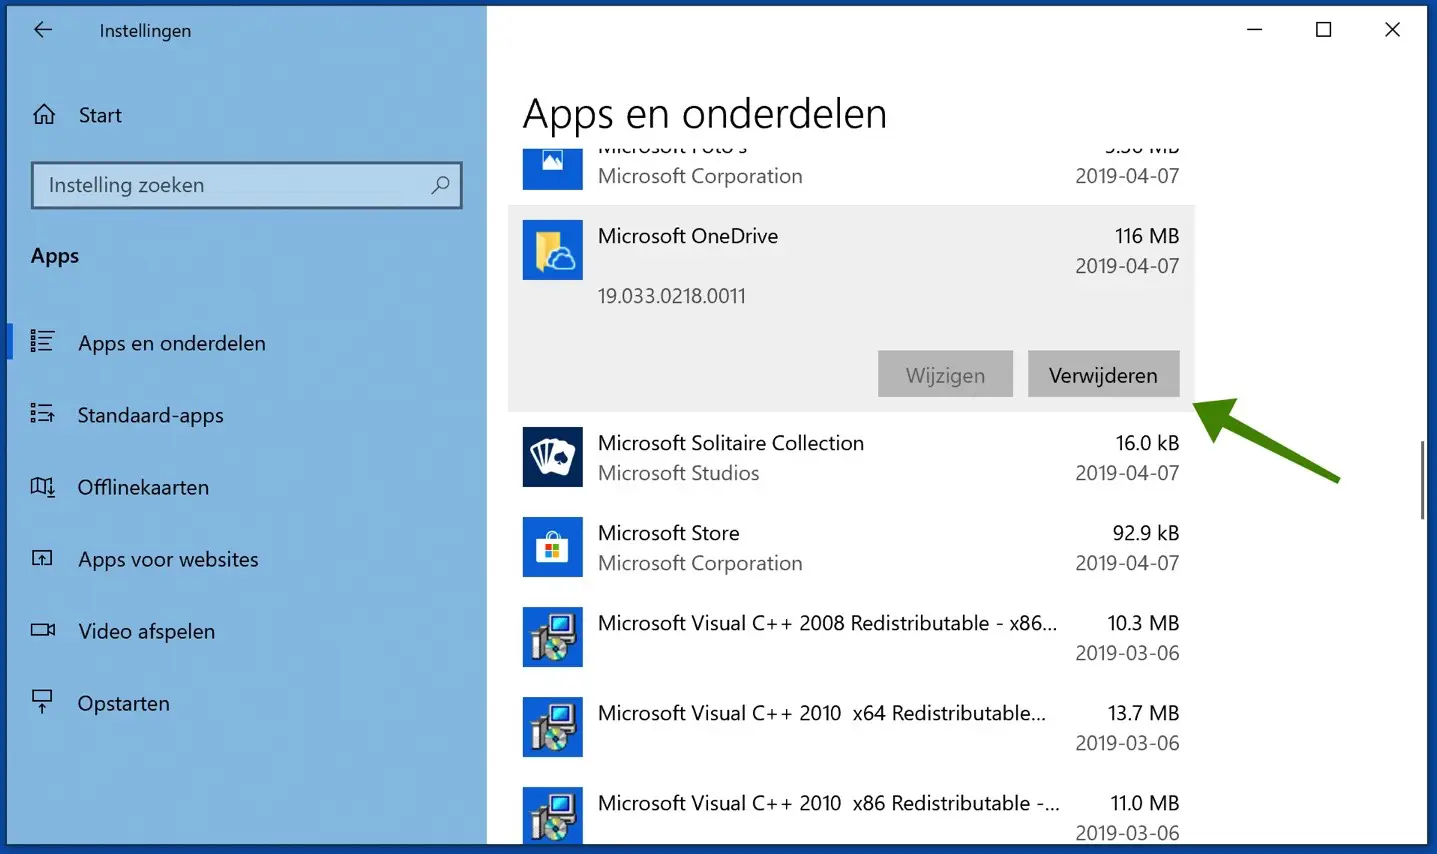1437x854 pixels.
Task: Click the Apps en onderdelen page heading
Action: point(705,114)
